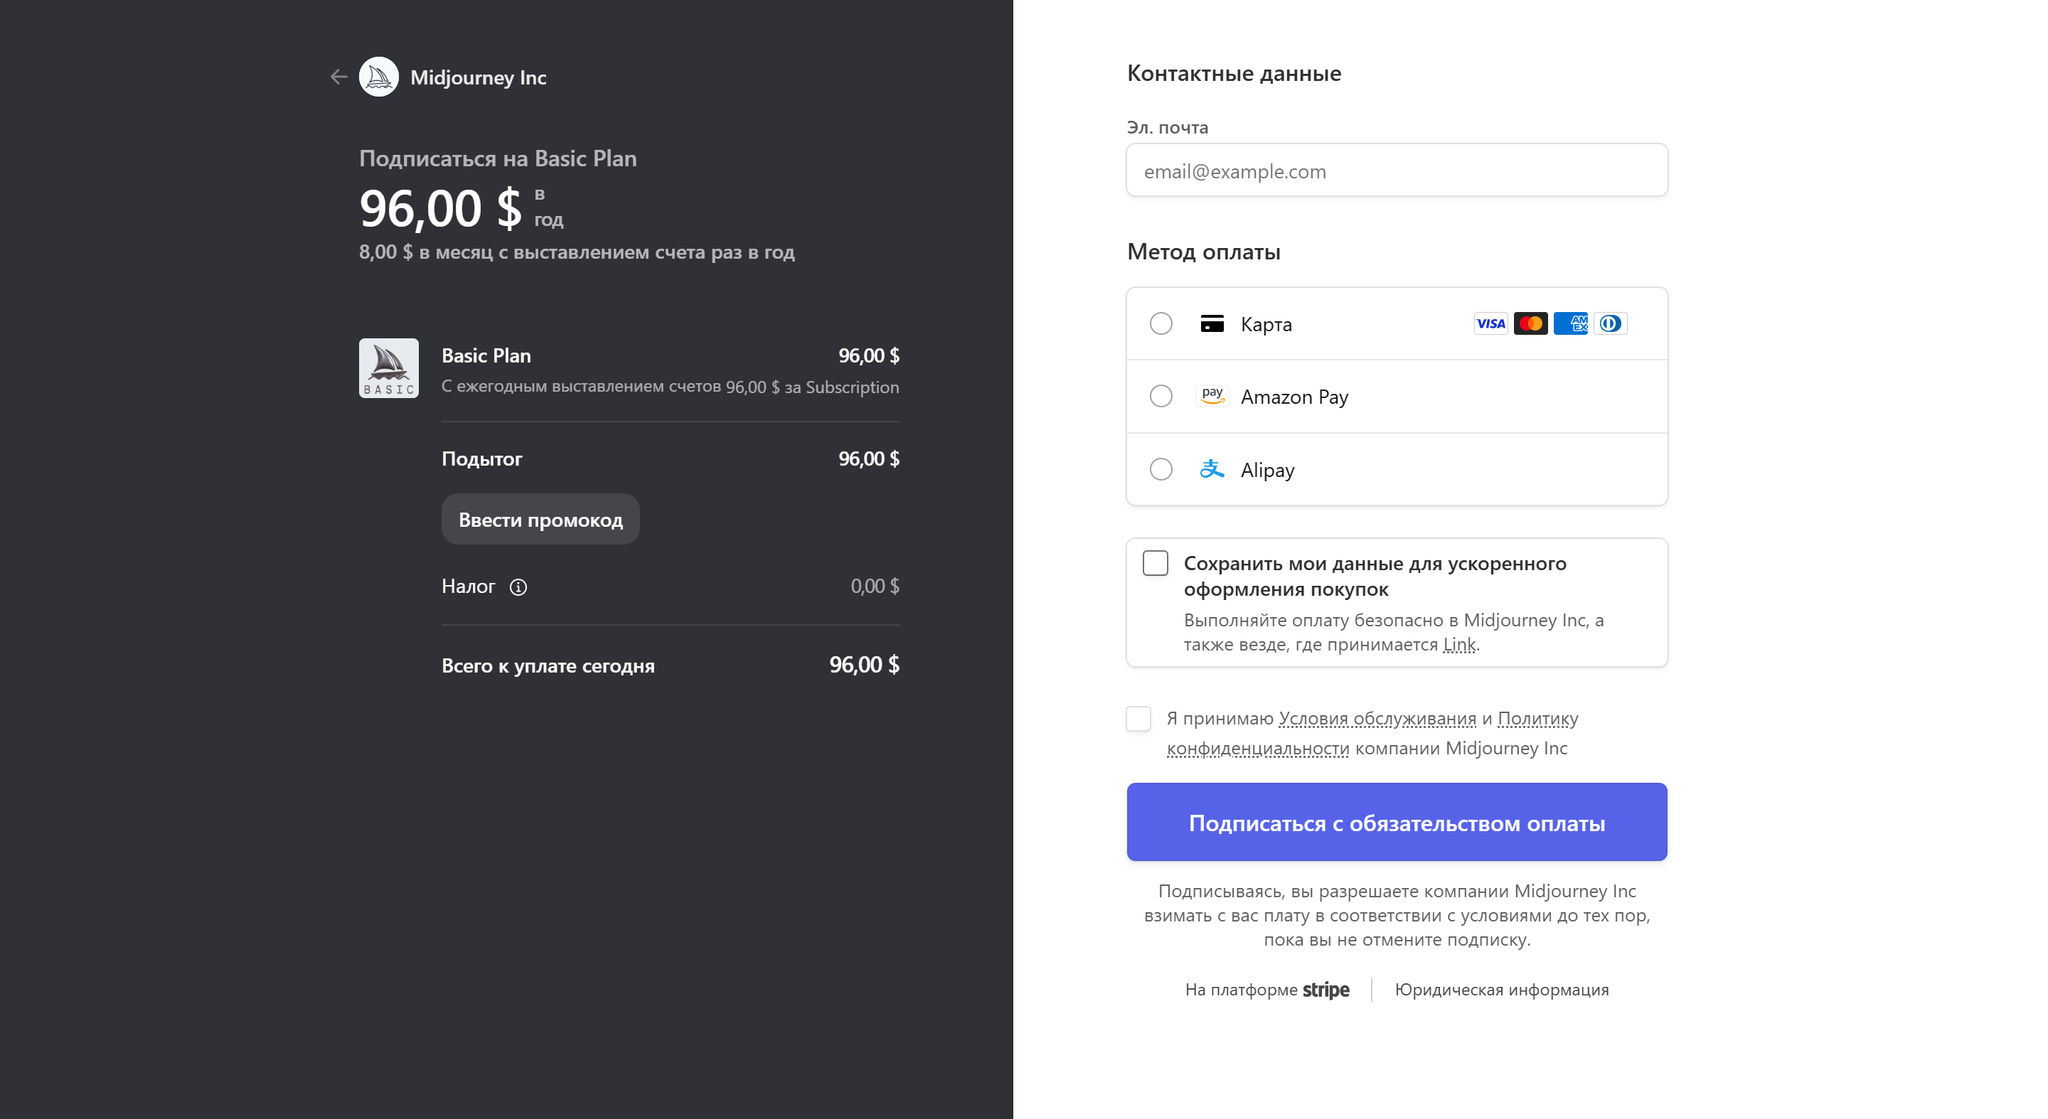This screenshot has height=1119, width=2048.
Task: Click the Diners Club logo
Action: pos(1611,324)
